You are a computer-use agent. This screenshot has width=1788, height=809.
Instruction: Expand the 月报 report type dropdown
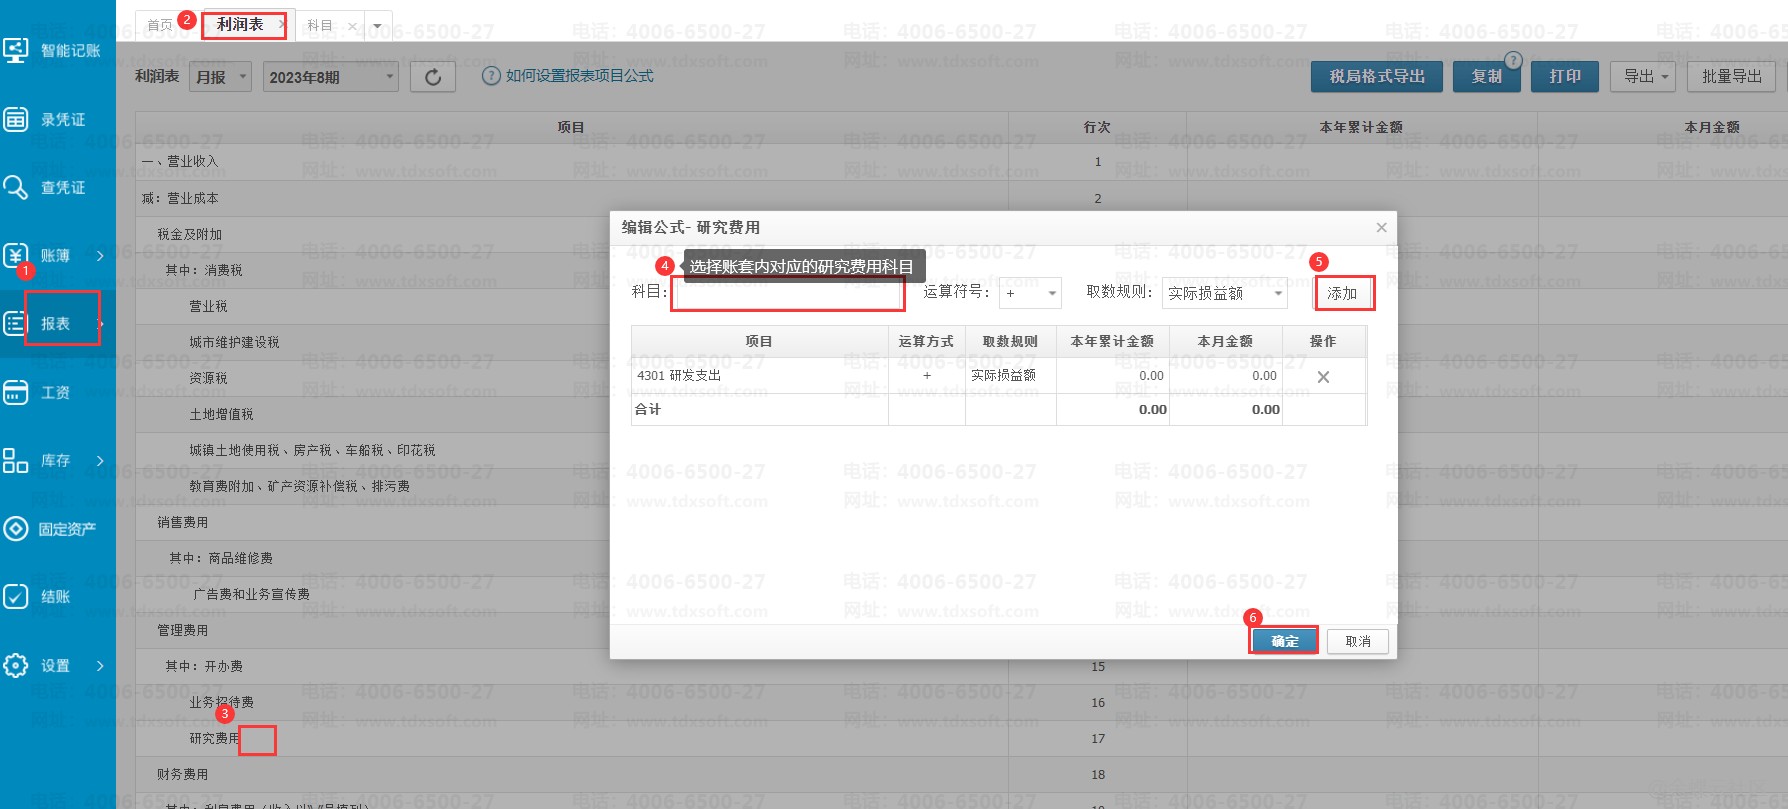point(221,77)
